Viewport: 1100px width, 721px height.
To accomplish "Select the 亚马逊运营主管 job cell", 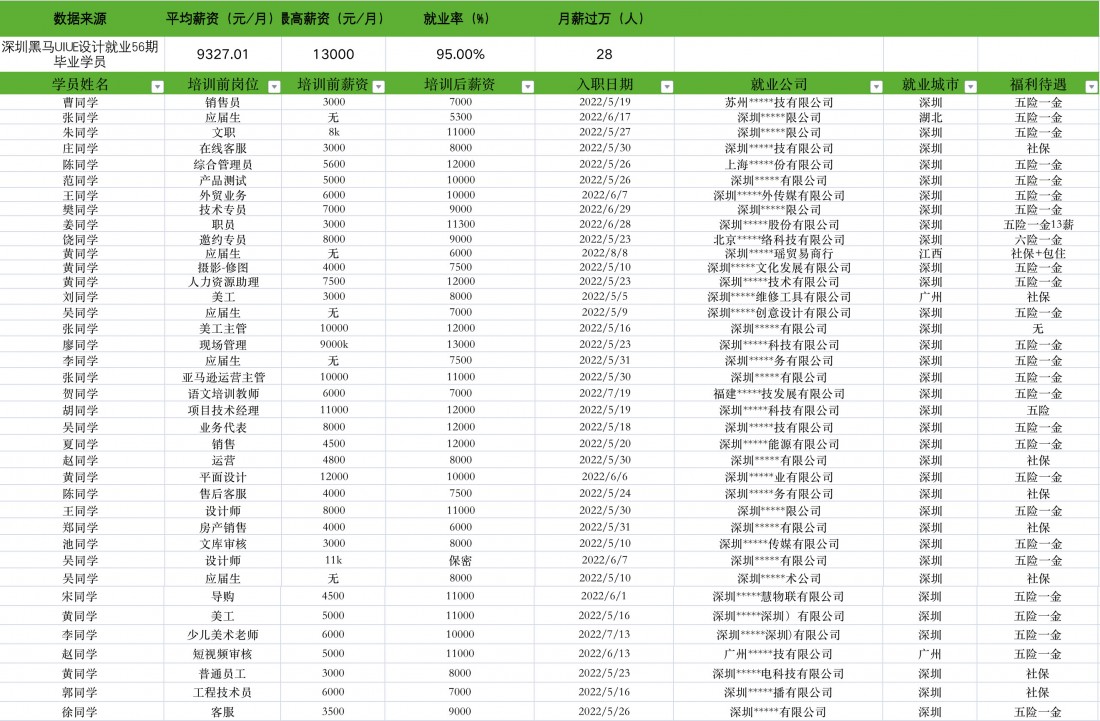I will point(223,377).
